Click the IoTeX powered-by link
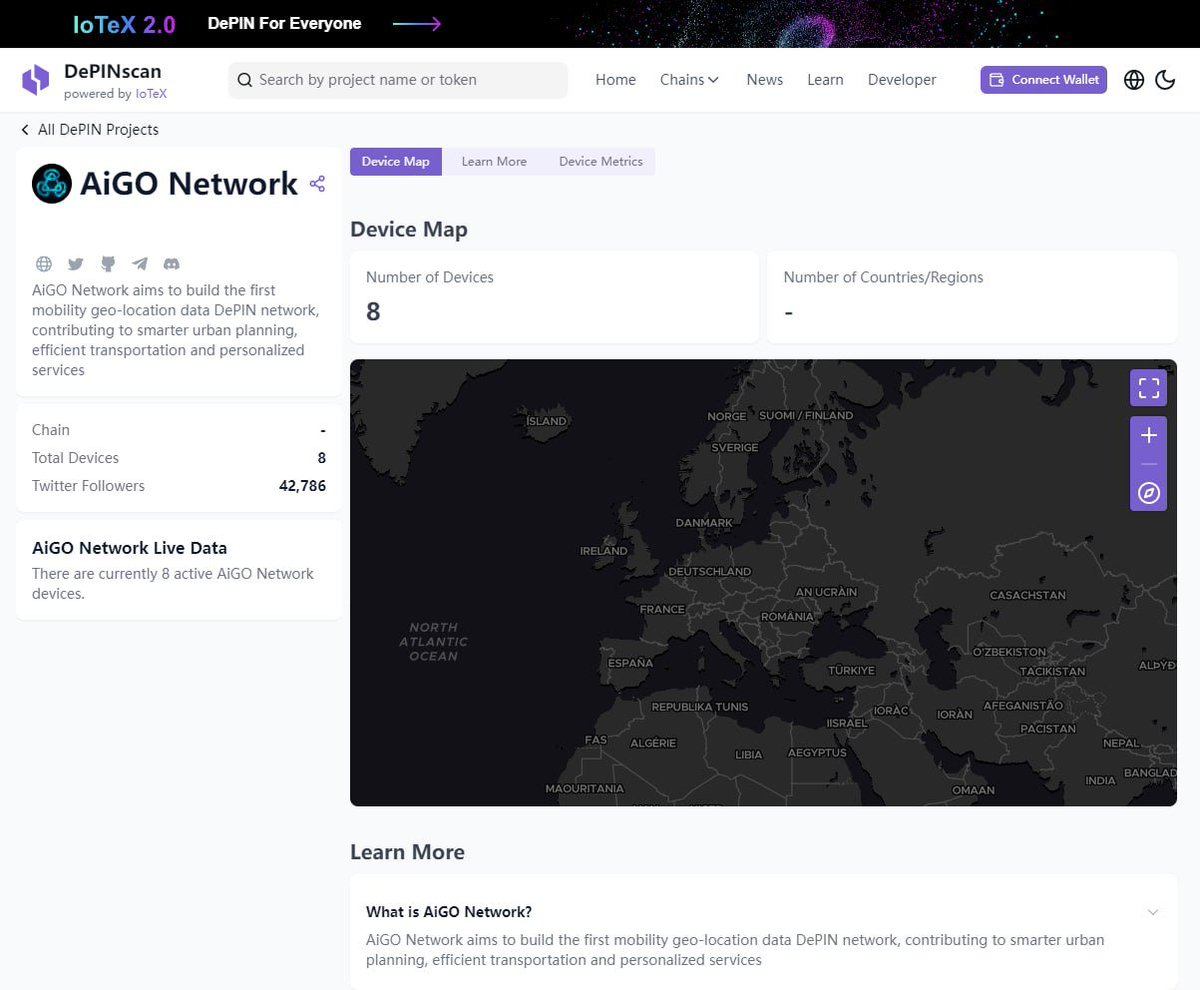The image size is (1200, 990). pos(151,94)
